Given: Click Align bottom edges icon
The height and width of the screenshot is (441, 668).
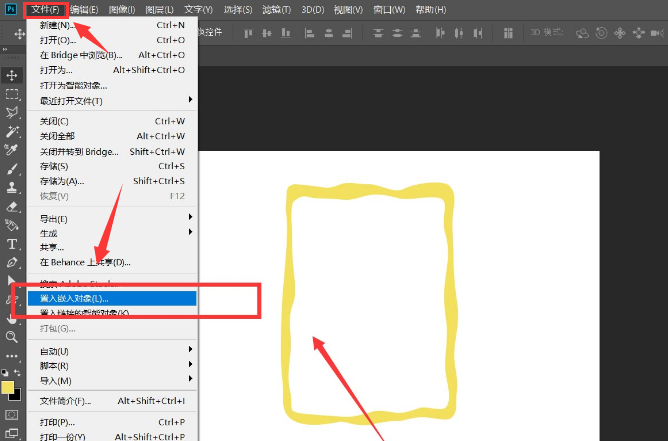Looking at the screenshot, I should pyautogui.click(x=285, y=33).
